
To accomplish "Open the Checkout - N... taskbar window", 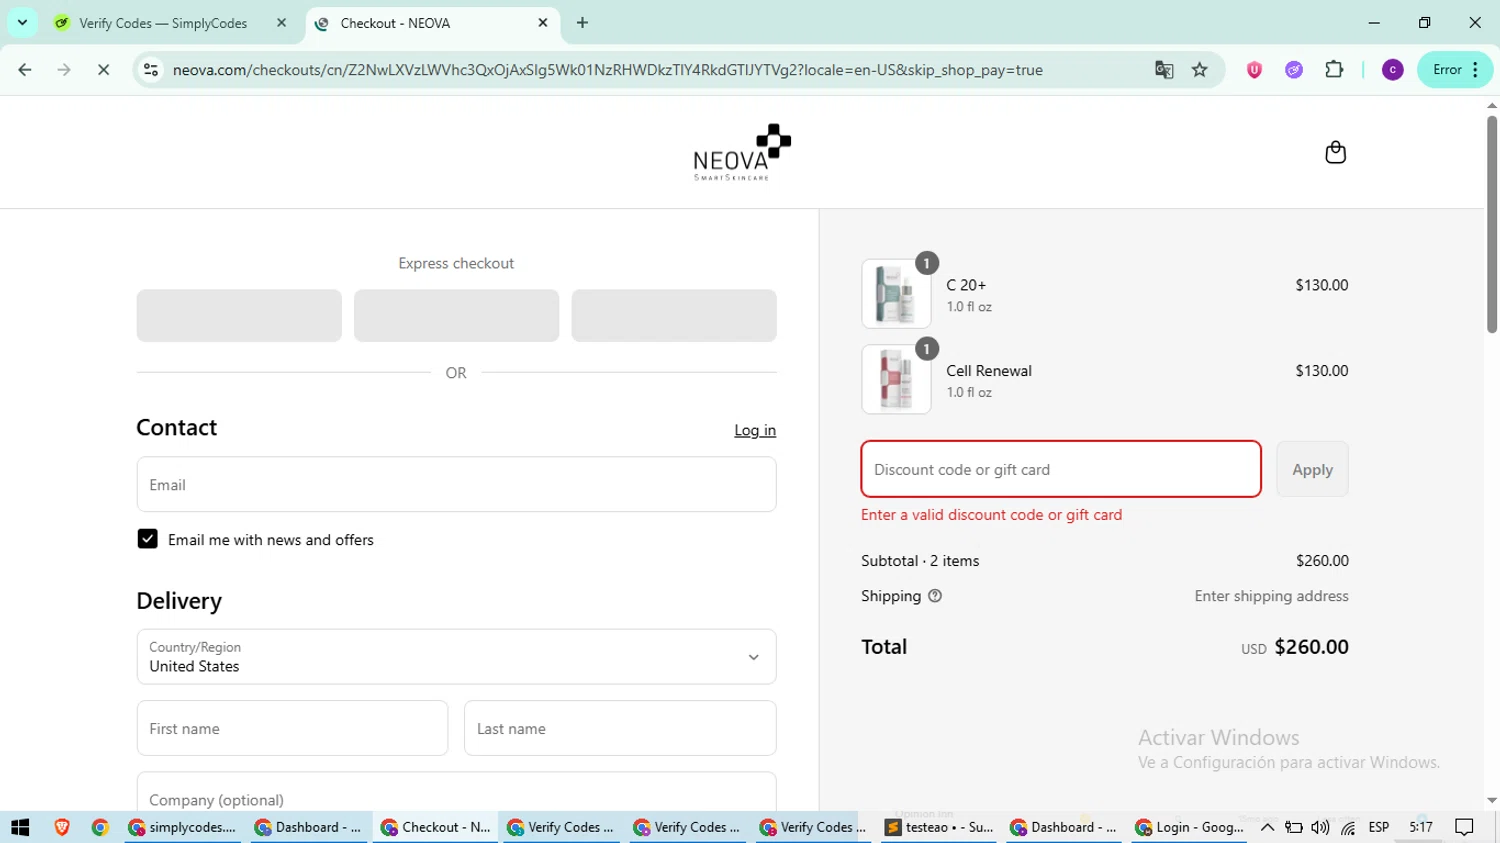I will click(x=437, y=827).
